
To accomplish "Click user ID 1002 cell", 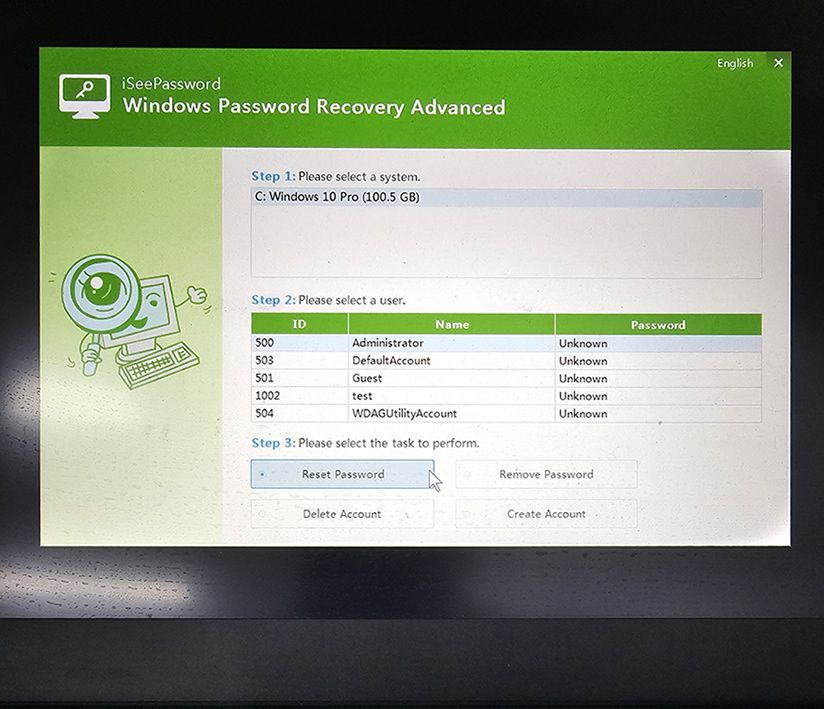I will pyautogui.click(x=300, y=396).
